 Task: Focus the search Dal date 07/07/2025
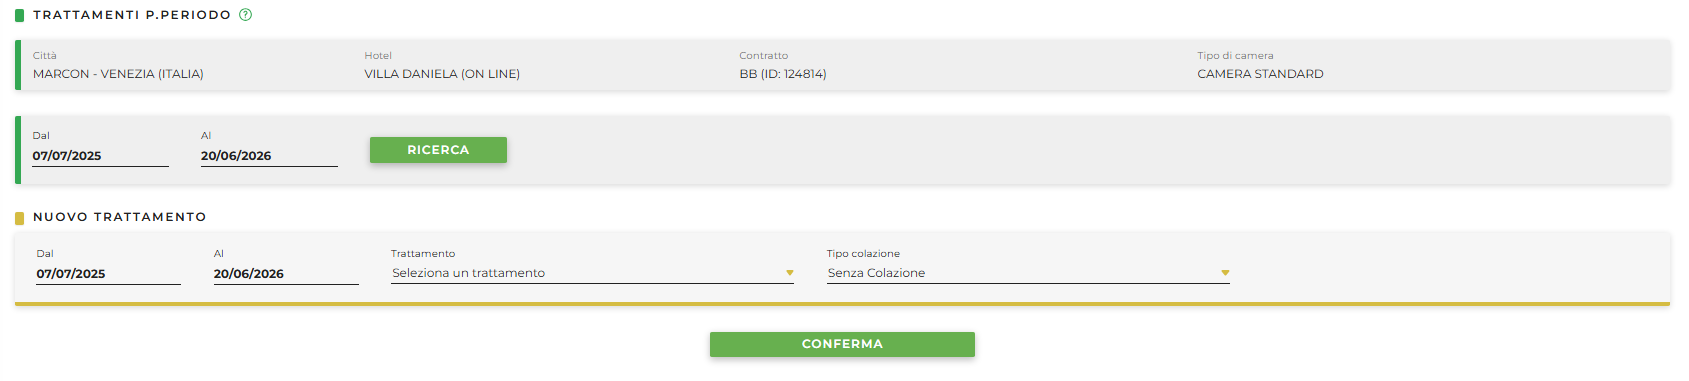100,156
